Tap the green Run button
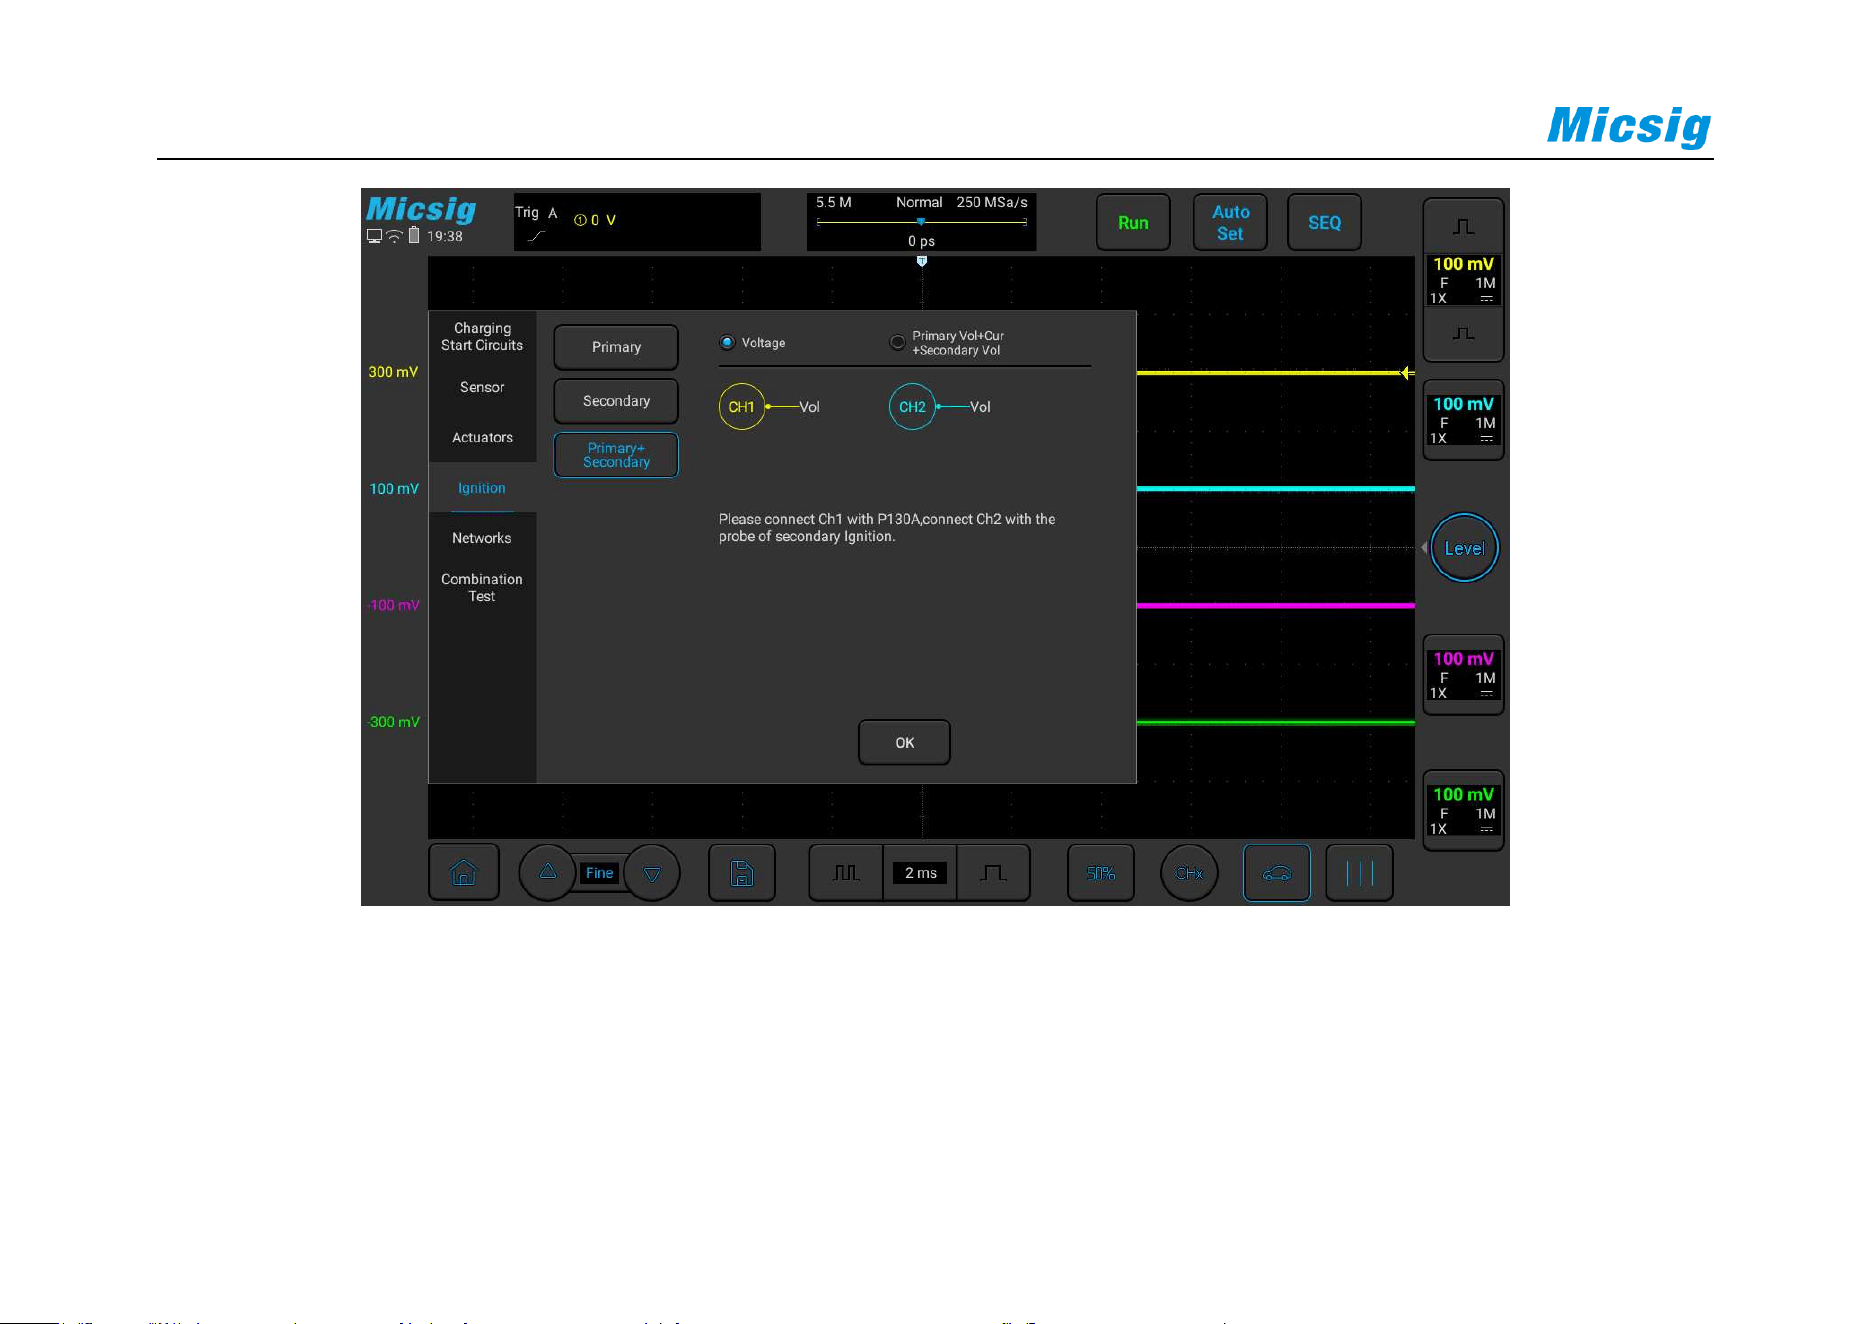 point(1133,223)
